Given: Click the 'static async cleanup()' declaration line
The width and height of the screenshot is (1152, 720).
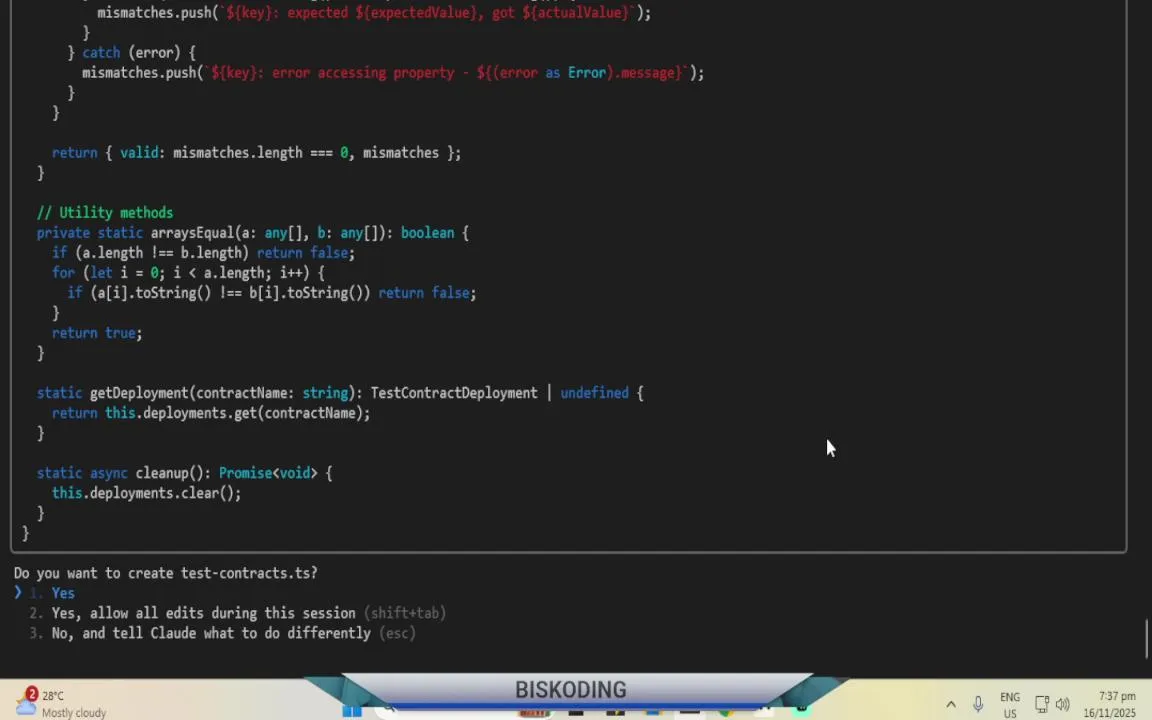Looking at the screenshot, I should (184, 472).
